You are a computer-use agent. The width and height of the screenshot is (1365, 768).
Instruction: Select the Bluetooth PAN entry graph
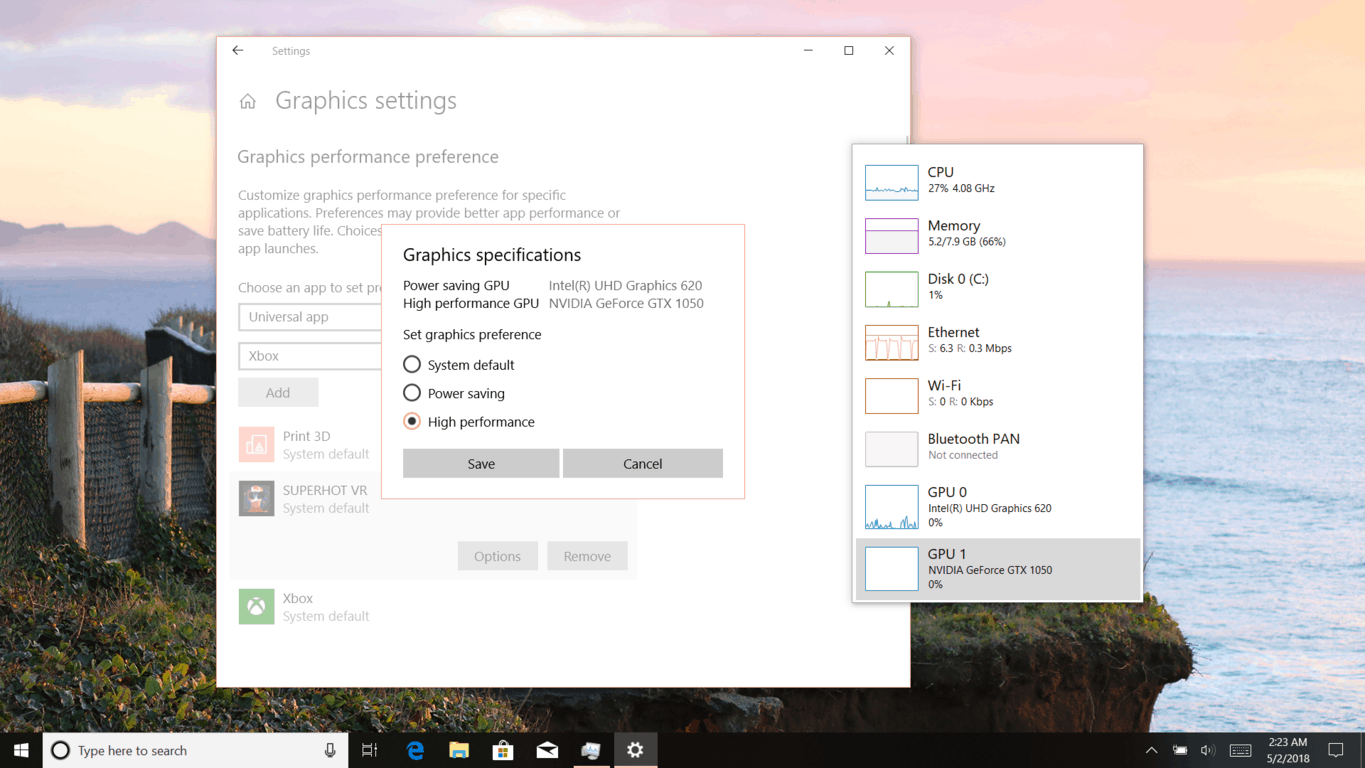(891, 449)
